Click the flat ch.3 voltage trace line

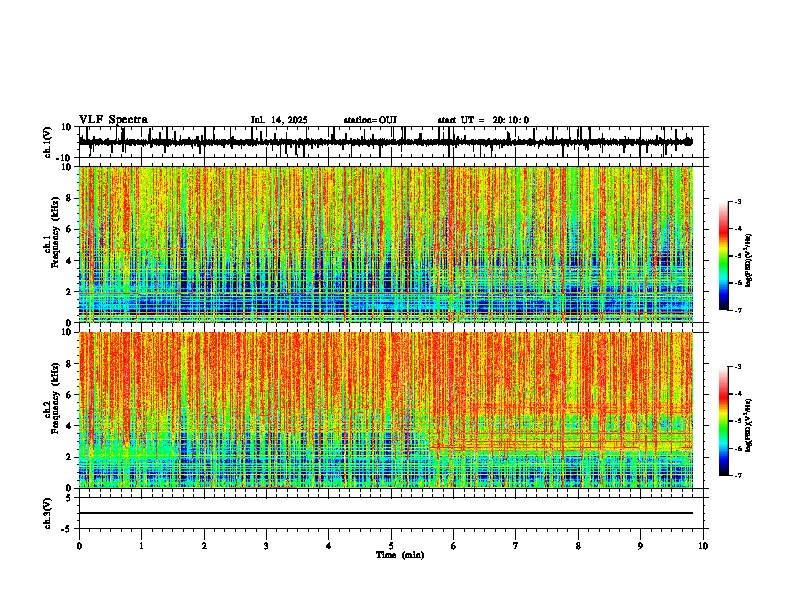[386, 513]
